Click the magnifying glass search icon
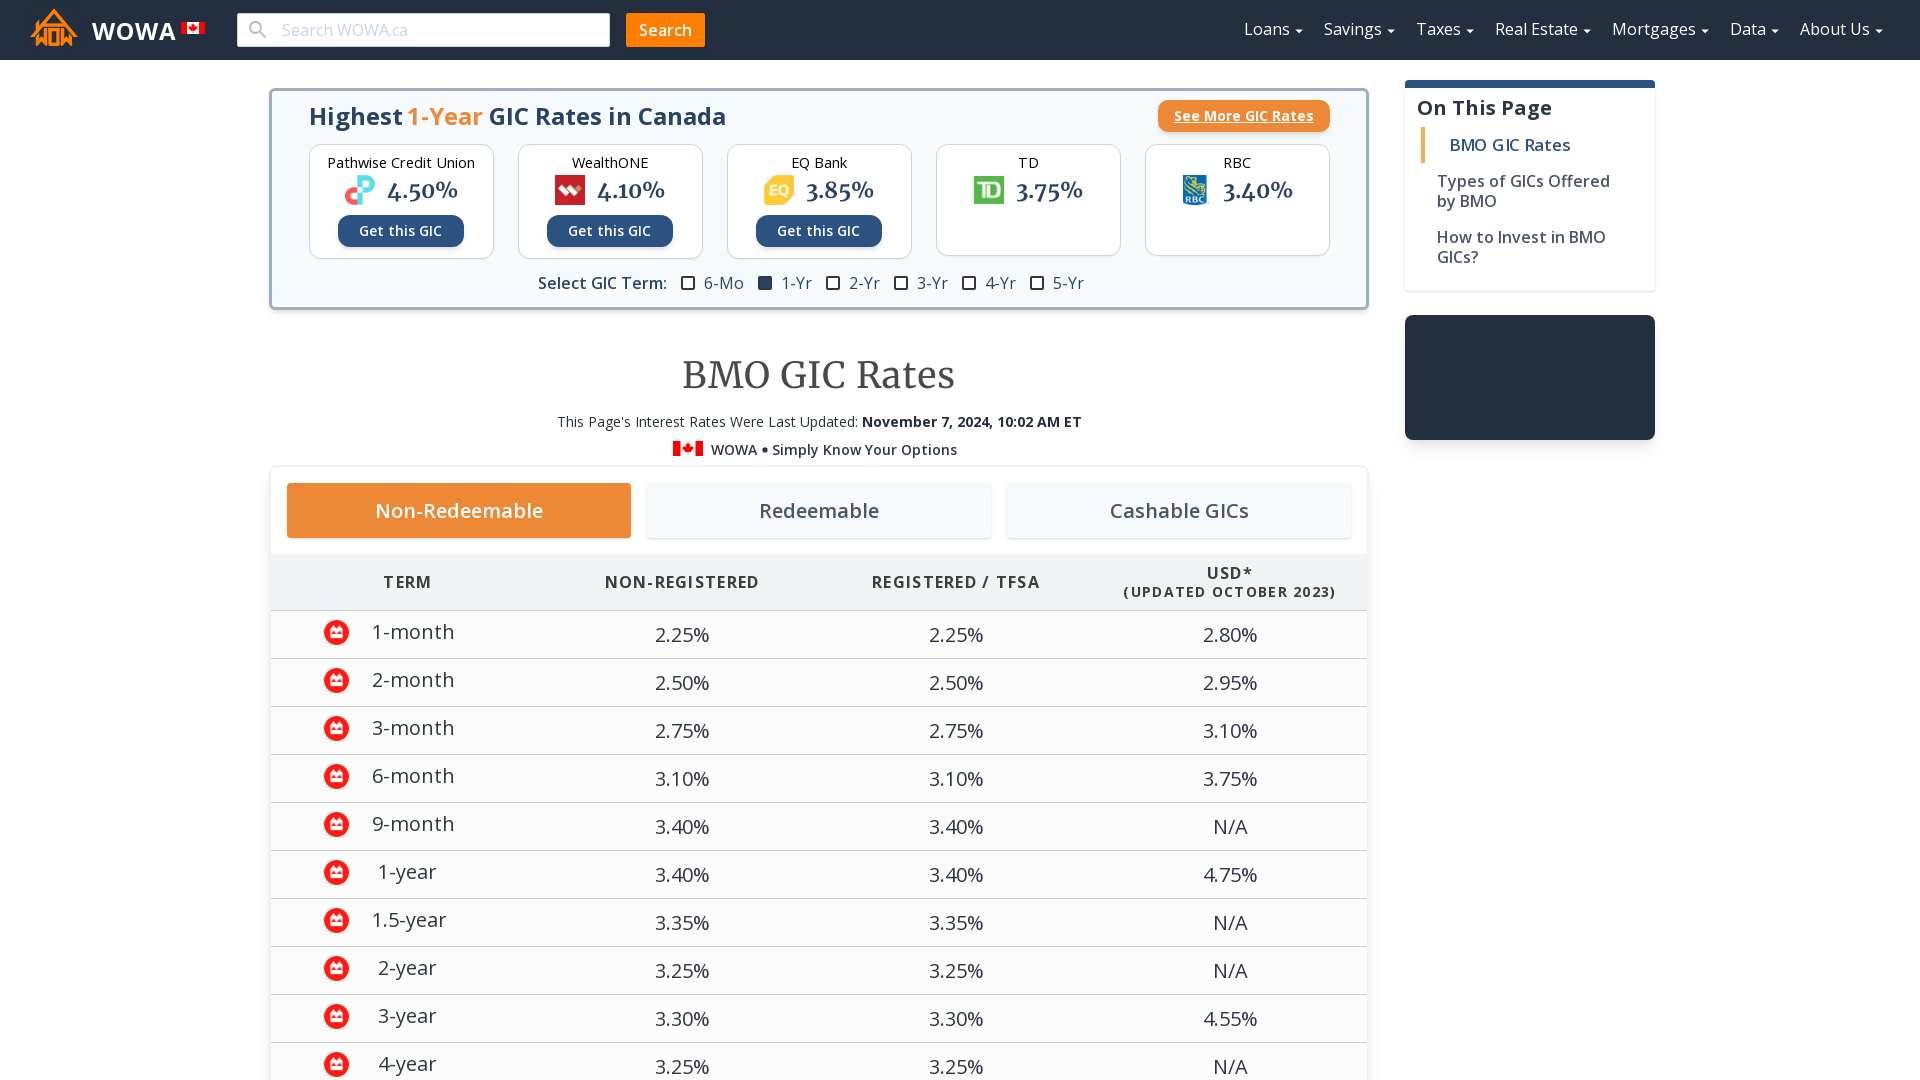Viewport: 1920px width, 1080px height. pyautogui.click(x=257, y=30)
